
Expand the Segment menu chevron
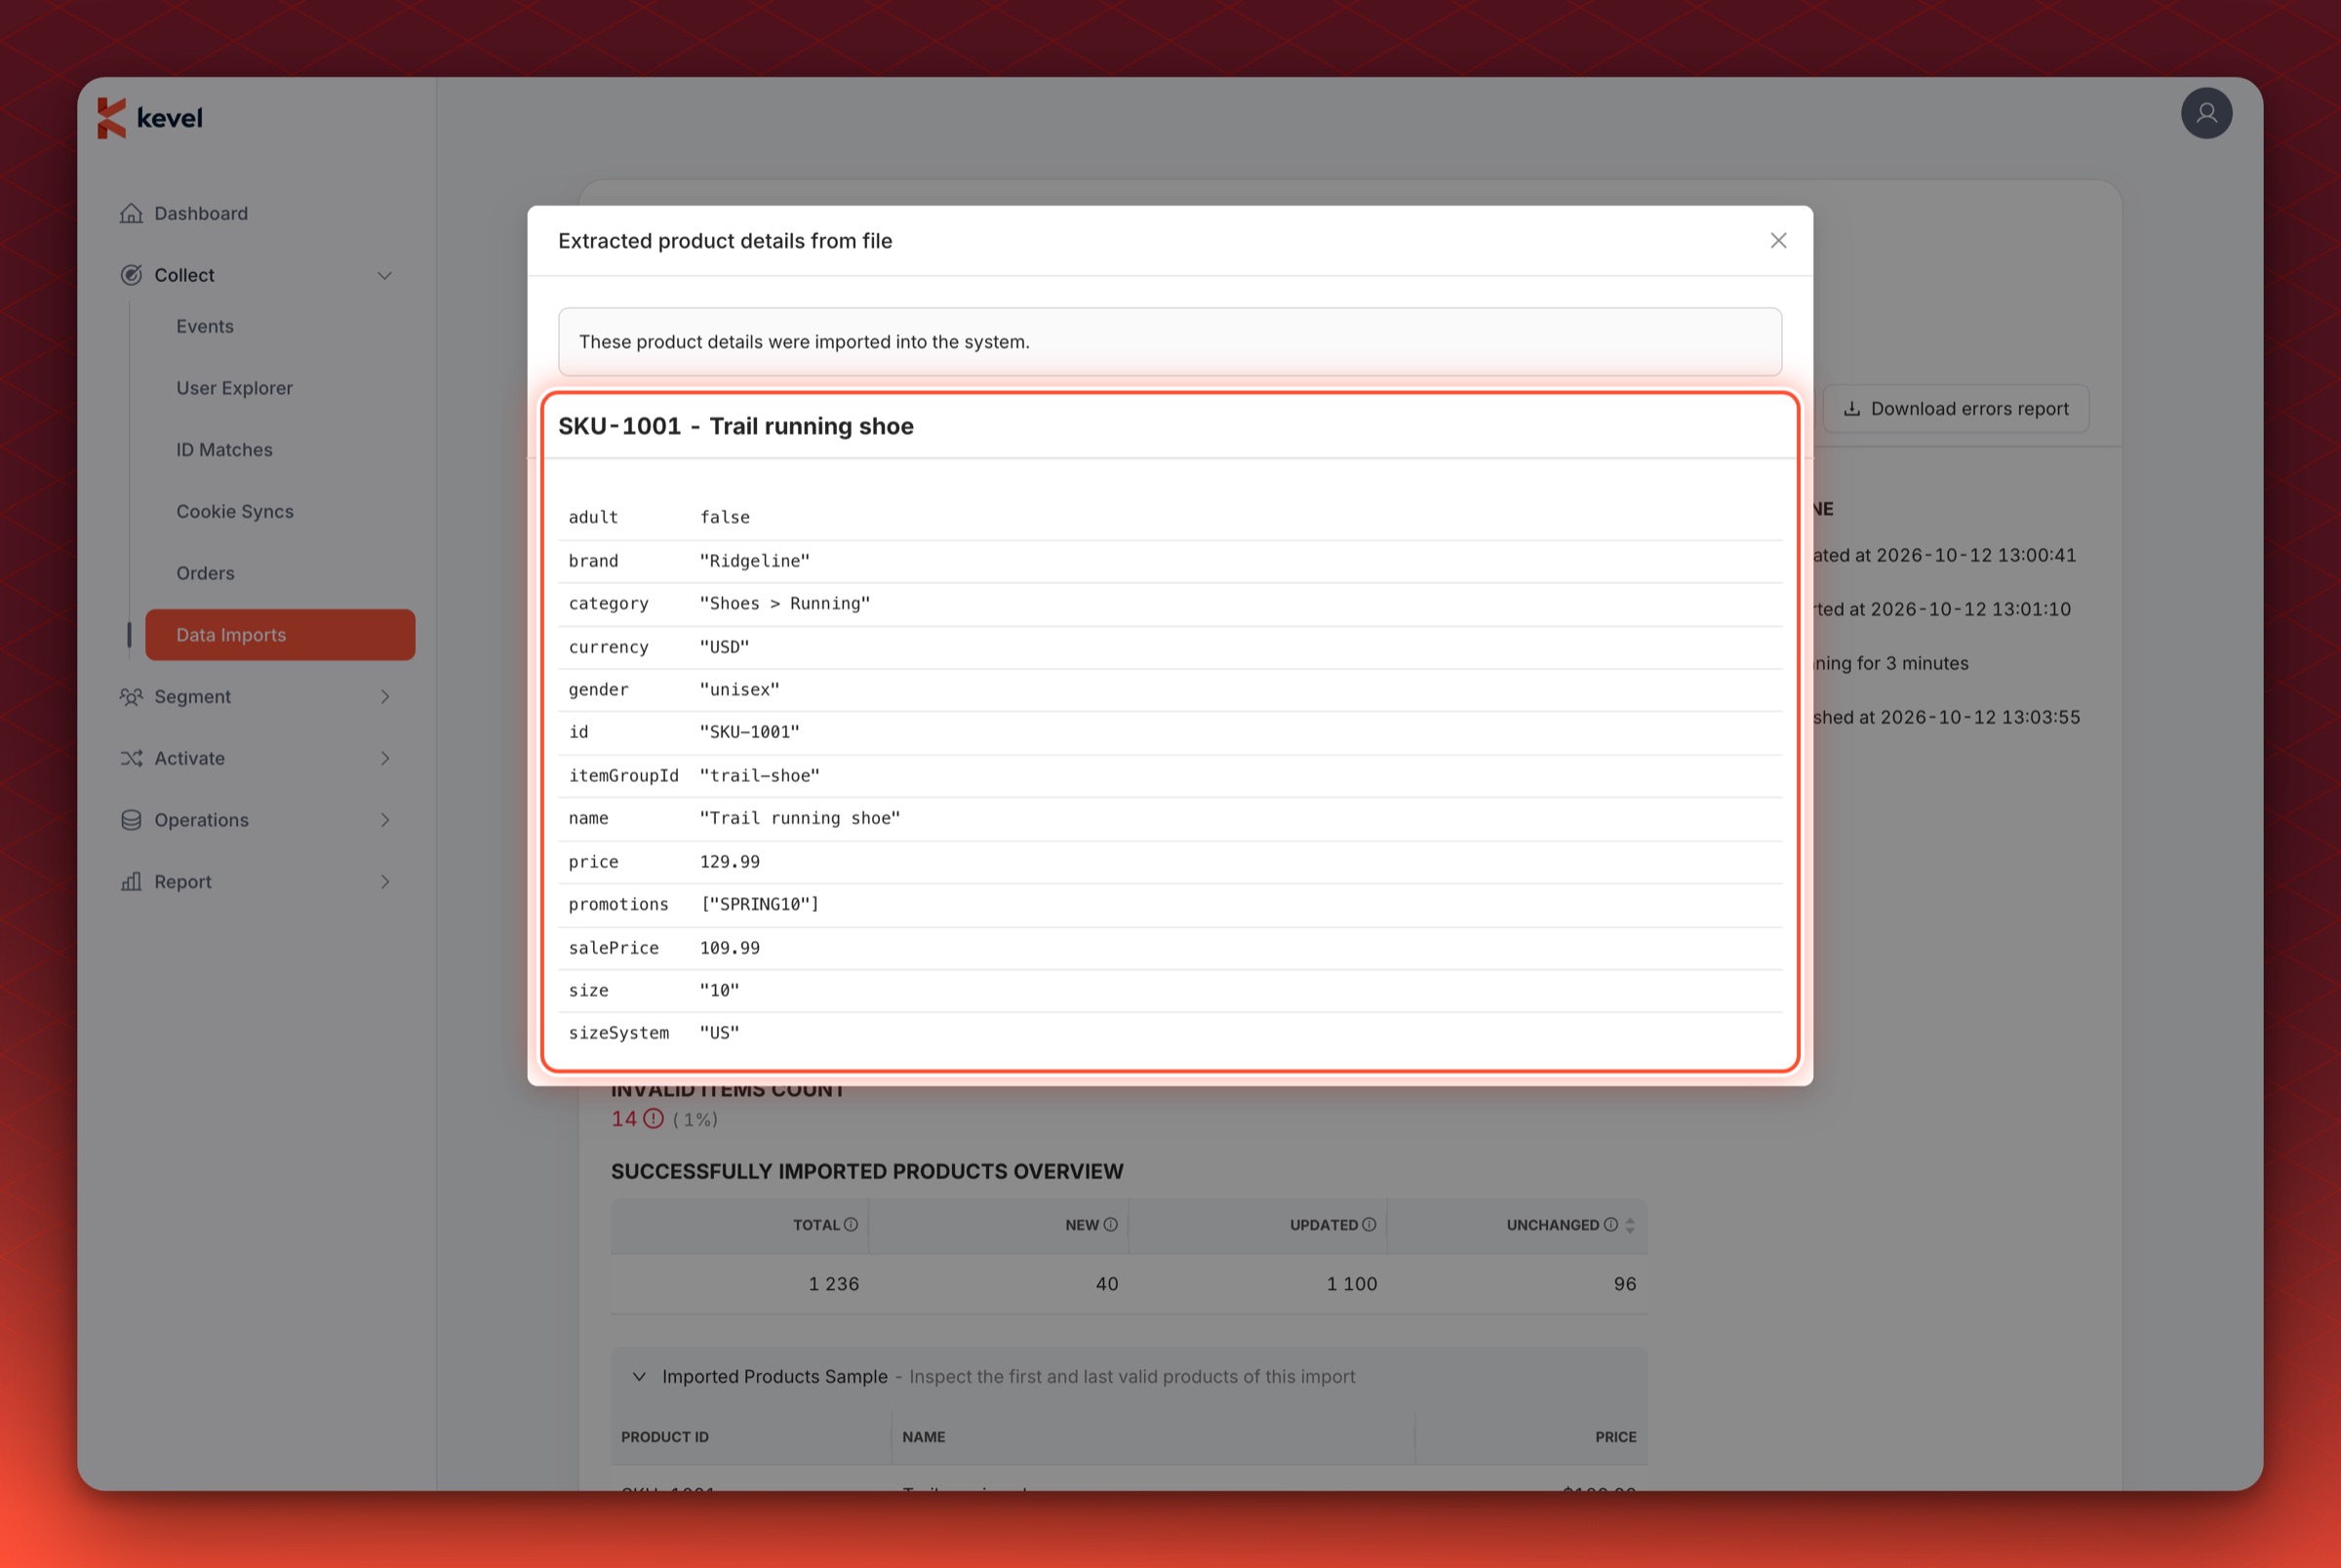[x=384, y=697]
